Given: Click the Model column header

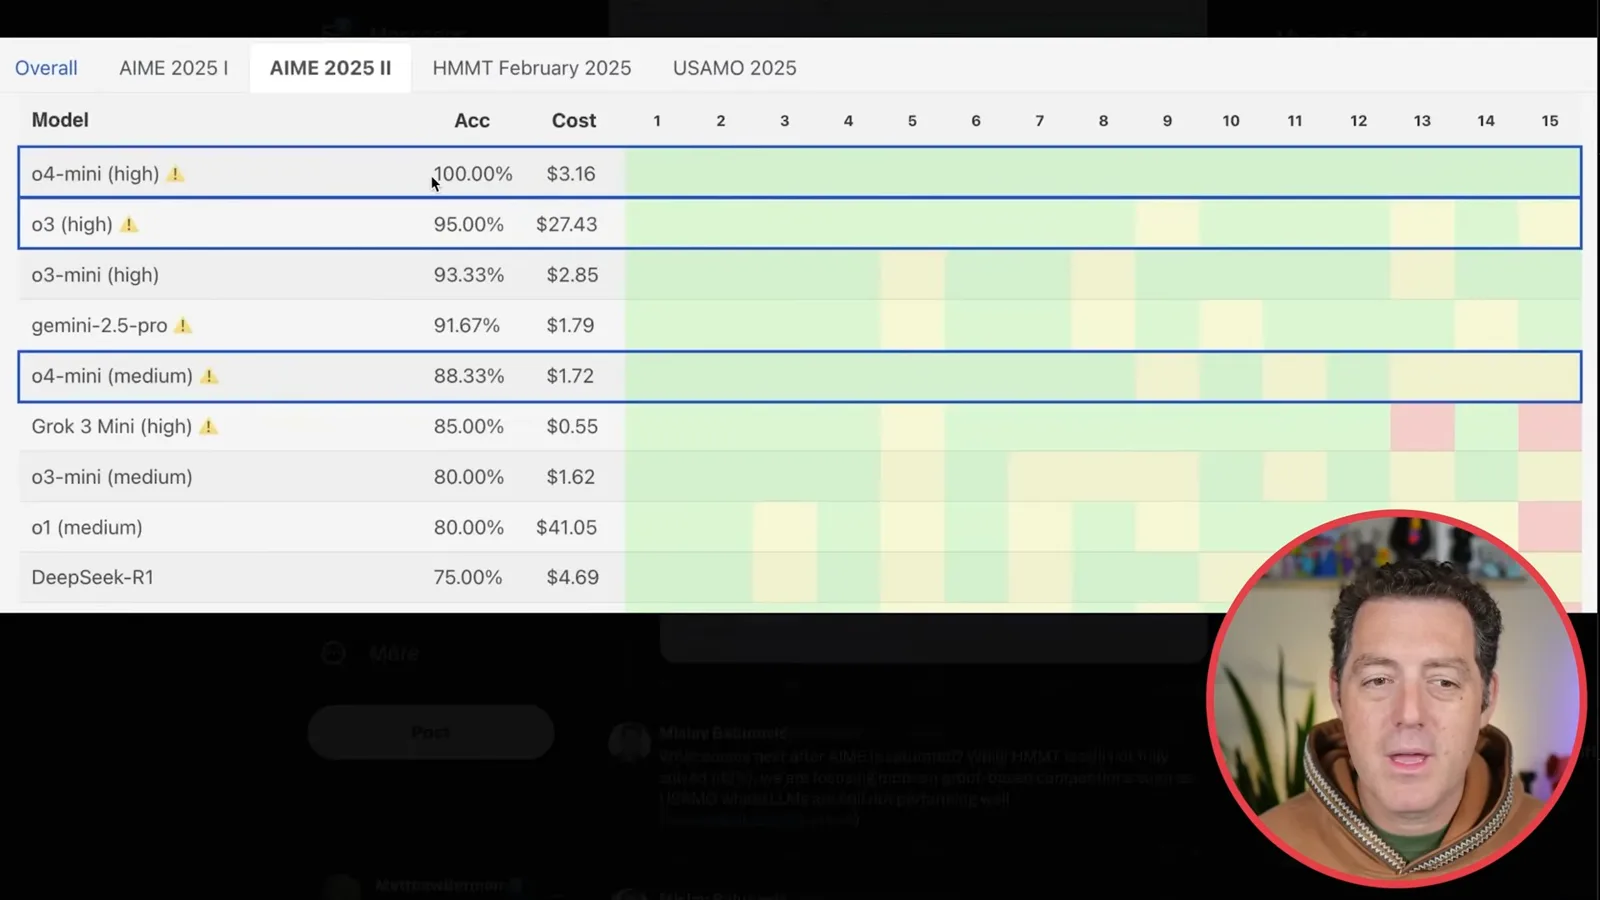Looking at the screenshot, I should click(x=60, y=120).
